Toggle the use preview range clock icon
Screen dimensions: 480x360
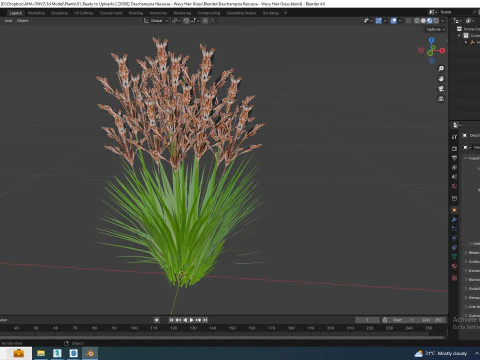tap(385, 320)
